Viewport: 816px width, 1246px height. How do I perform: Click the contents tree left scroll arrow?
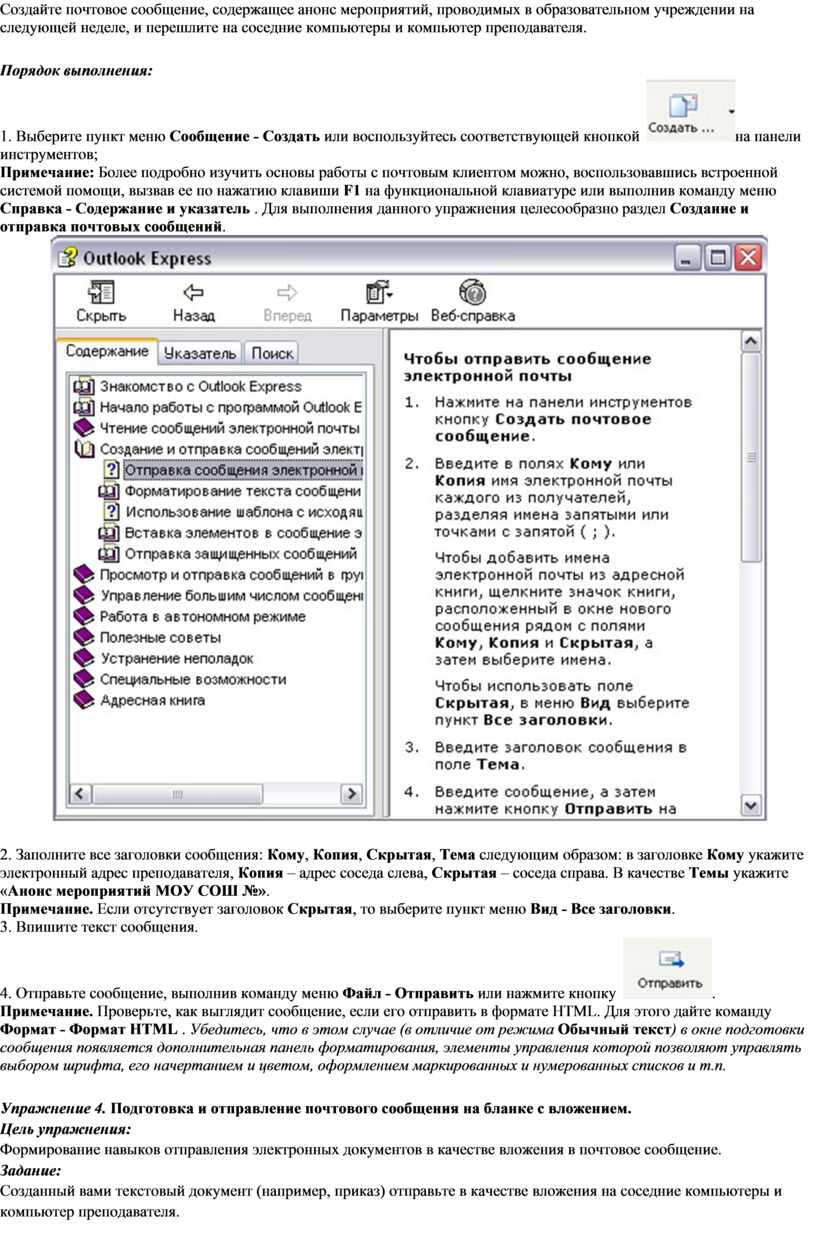click(80, 794)
